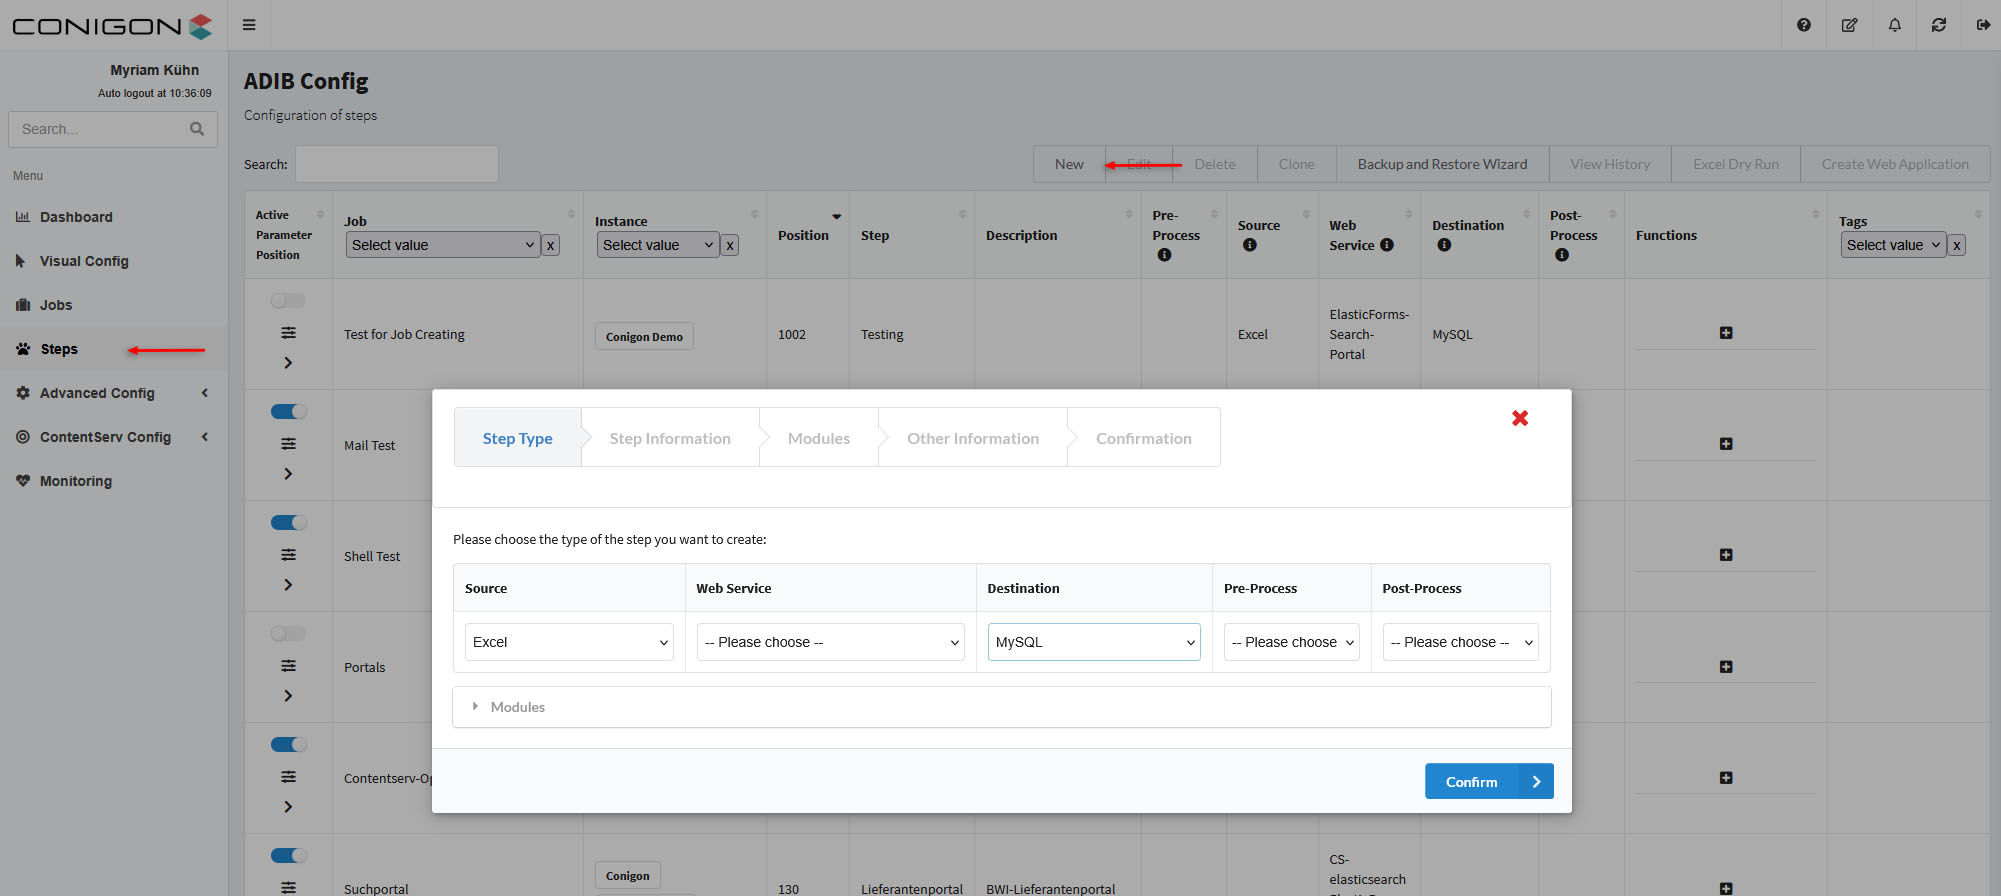This screenshot has height=896, width=2001.
Task: Disable the Mail Test active toggle
Action: click(288, 412)
